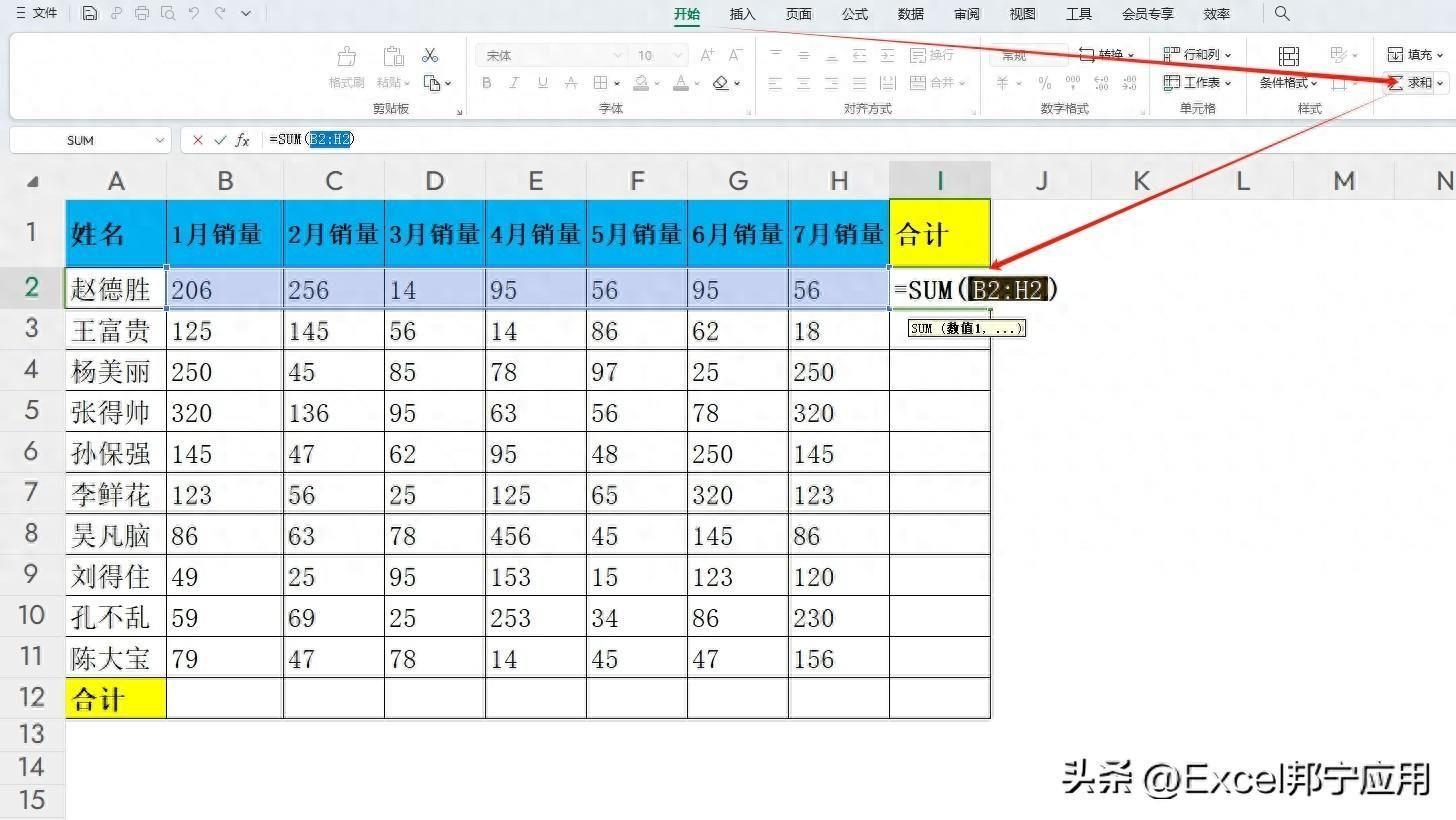Click cell with value 456

pos(536,535)
